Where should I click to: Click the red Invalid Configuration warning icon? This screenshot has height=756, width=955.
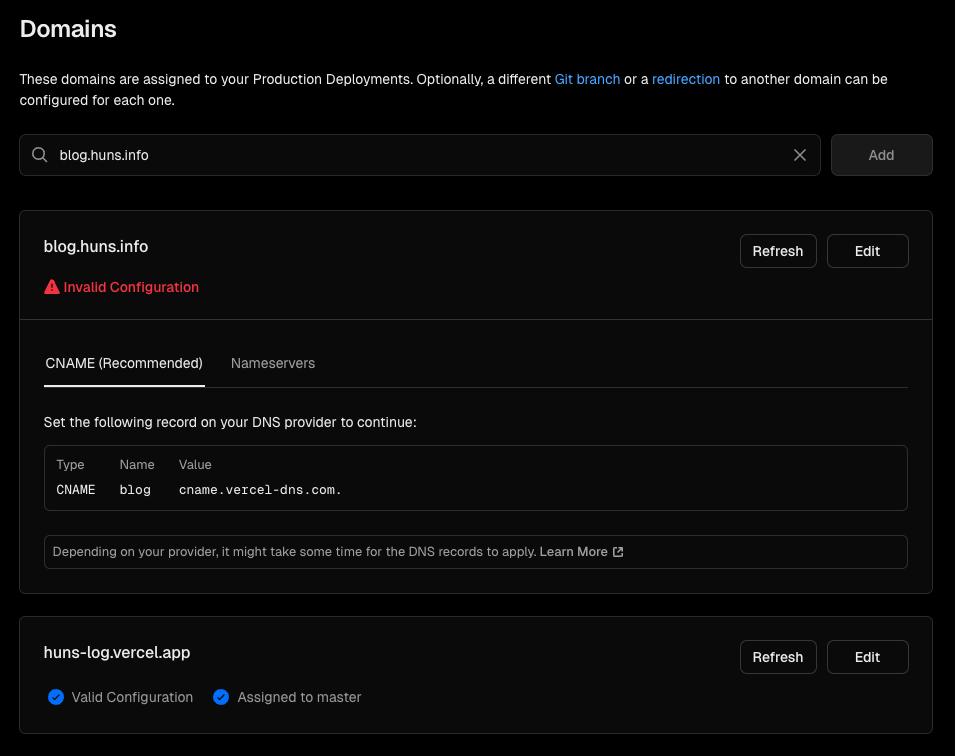(52, 287)
